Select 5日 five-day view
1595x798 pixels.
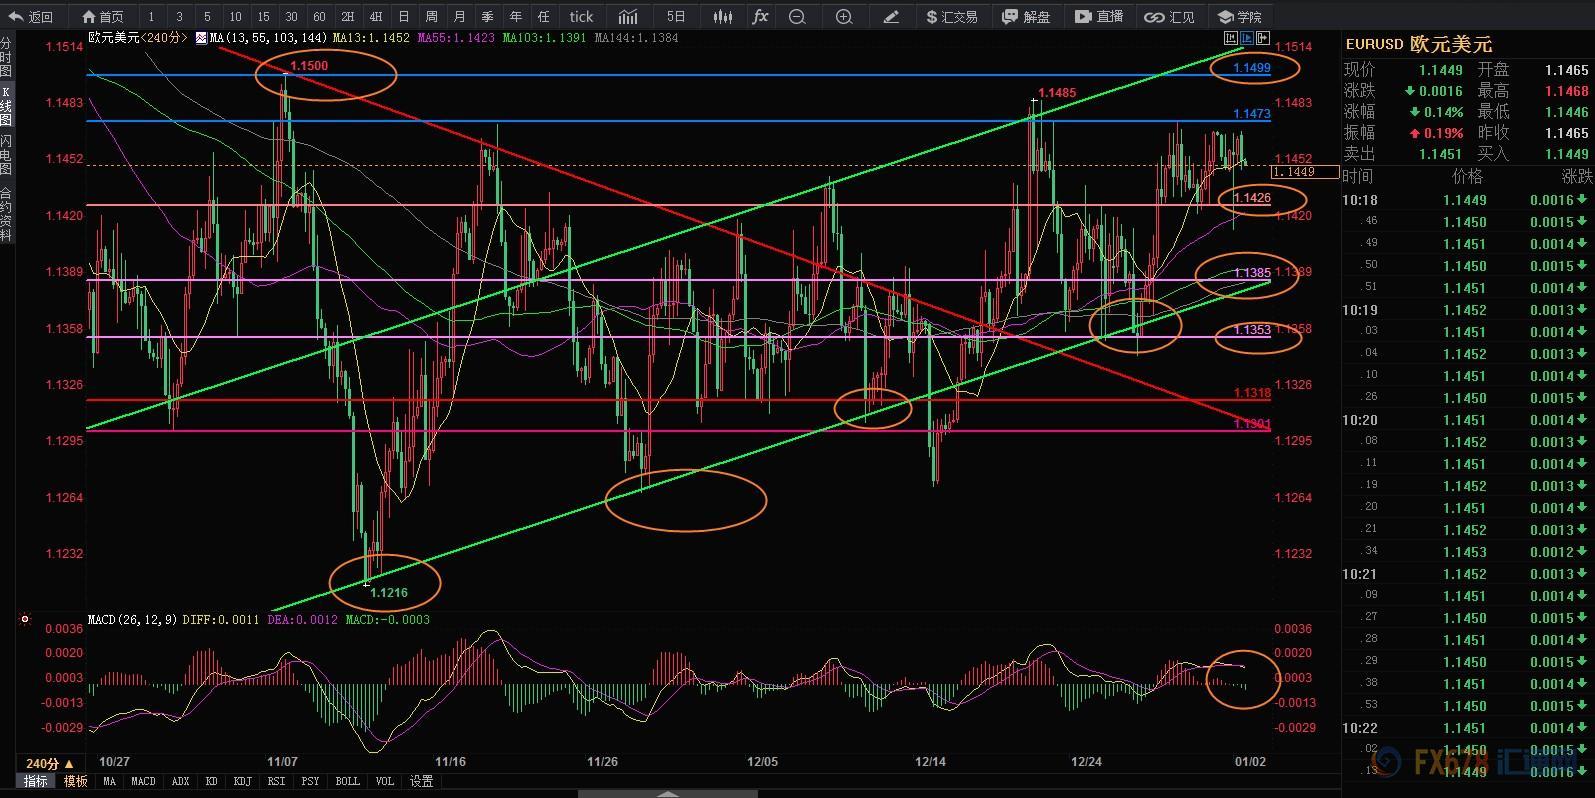[676, 16]
